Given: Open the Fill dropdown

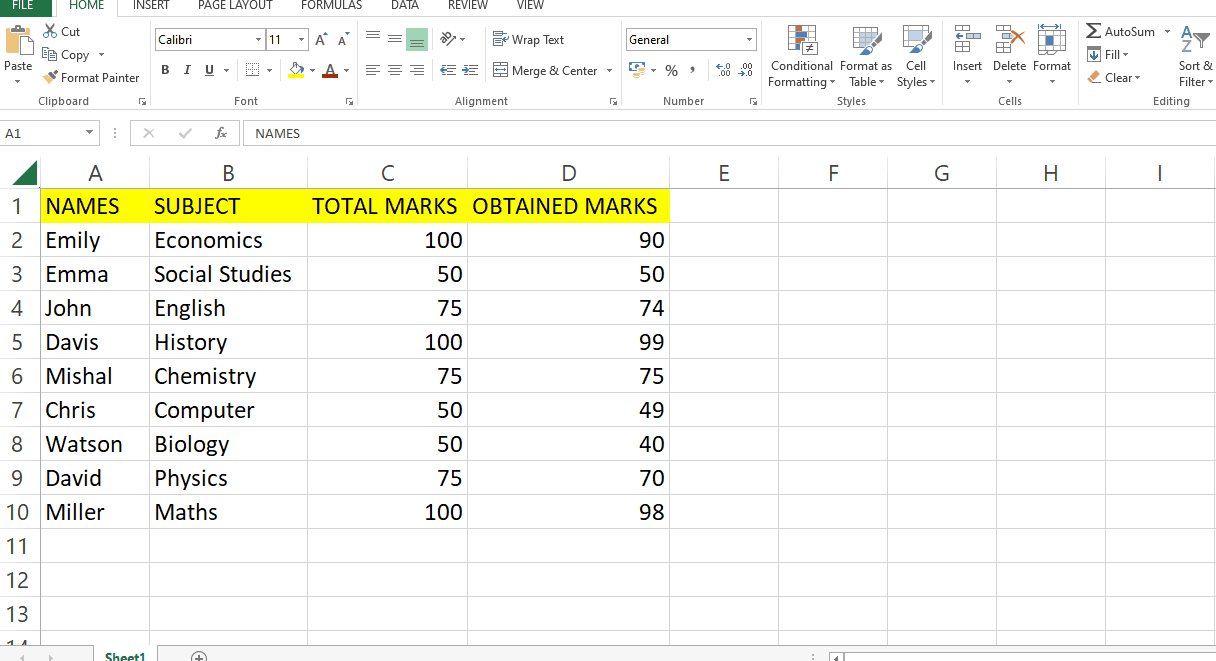Looking at the screenshot, I should 1108,55.
